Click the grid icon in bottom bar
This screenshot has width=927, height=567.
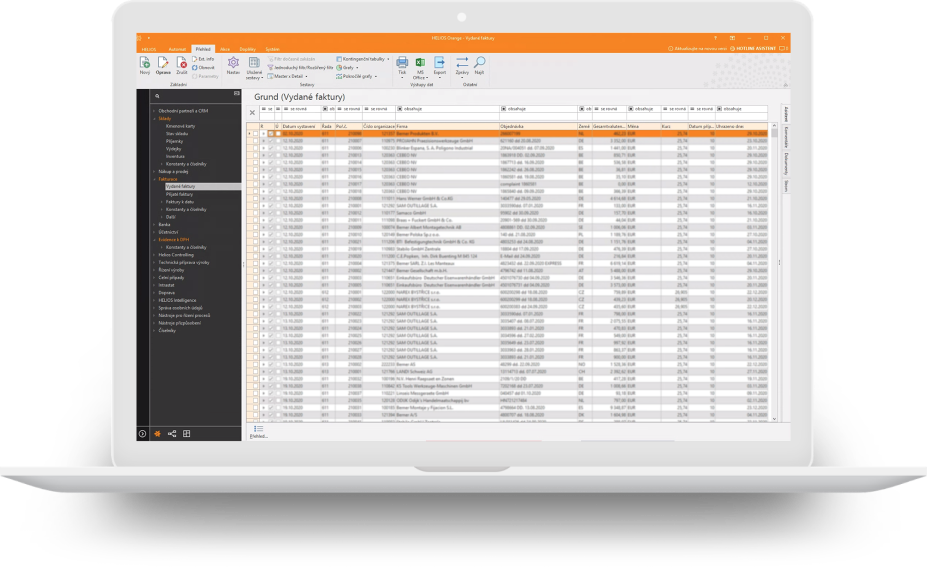pyautogui.click(x=187, y=433)
